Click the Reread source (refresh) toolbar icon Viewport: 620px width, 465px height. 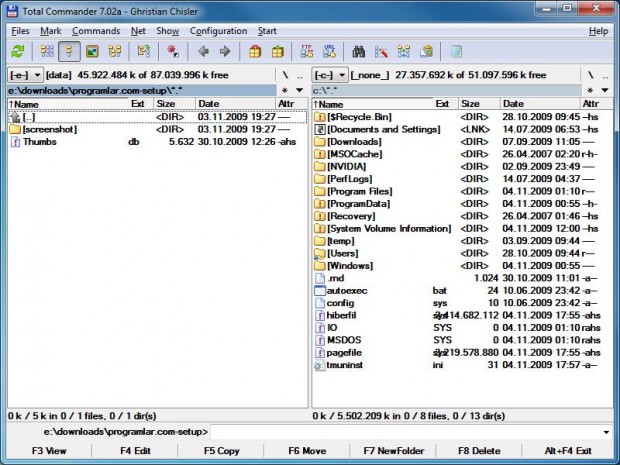pos(18,51)
